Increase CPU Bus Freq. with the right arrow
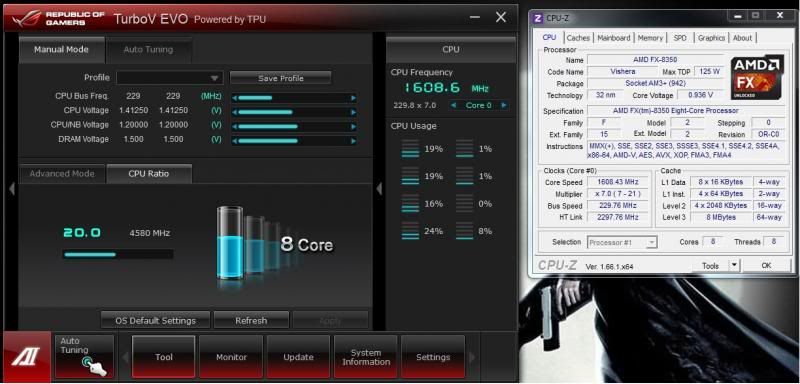Screen dimensions: 800x384 point(353,98)
